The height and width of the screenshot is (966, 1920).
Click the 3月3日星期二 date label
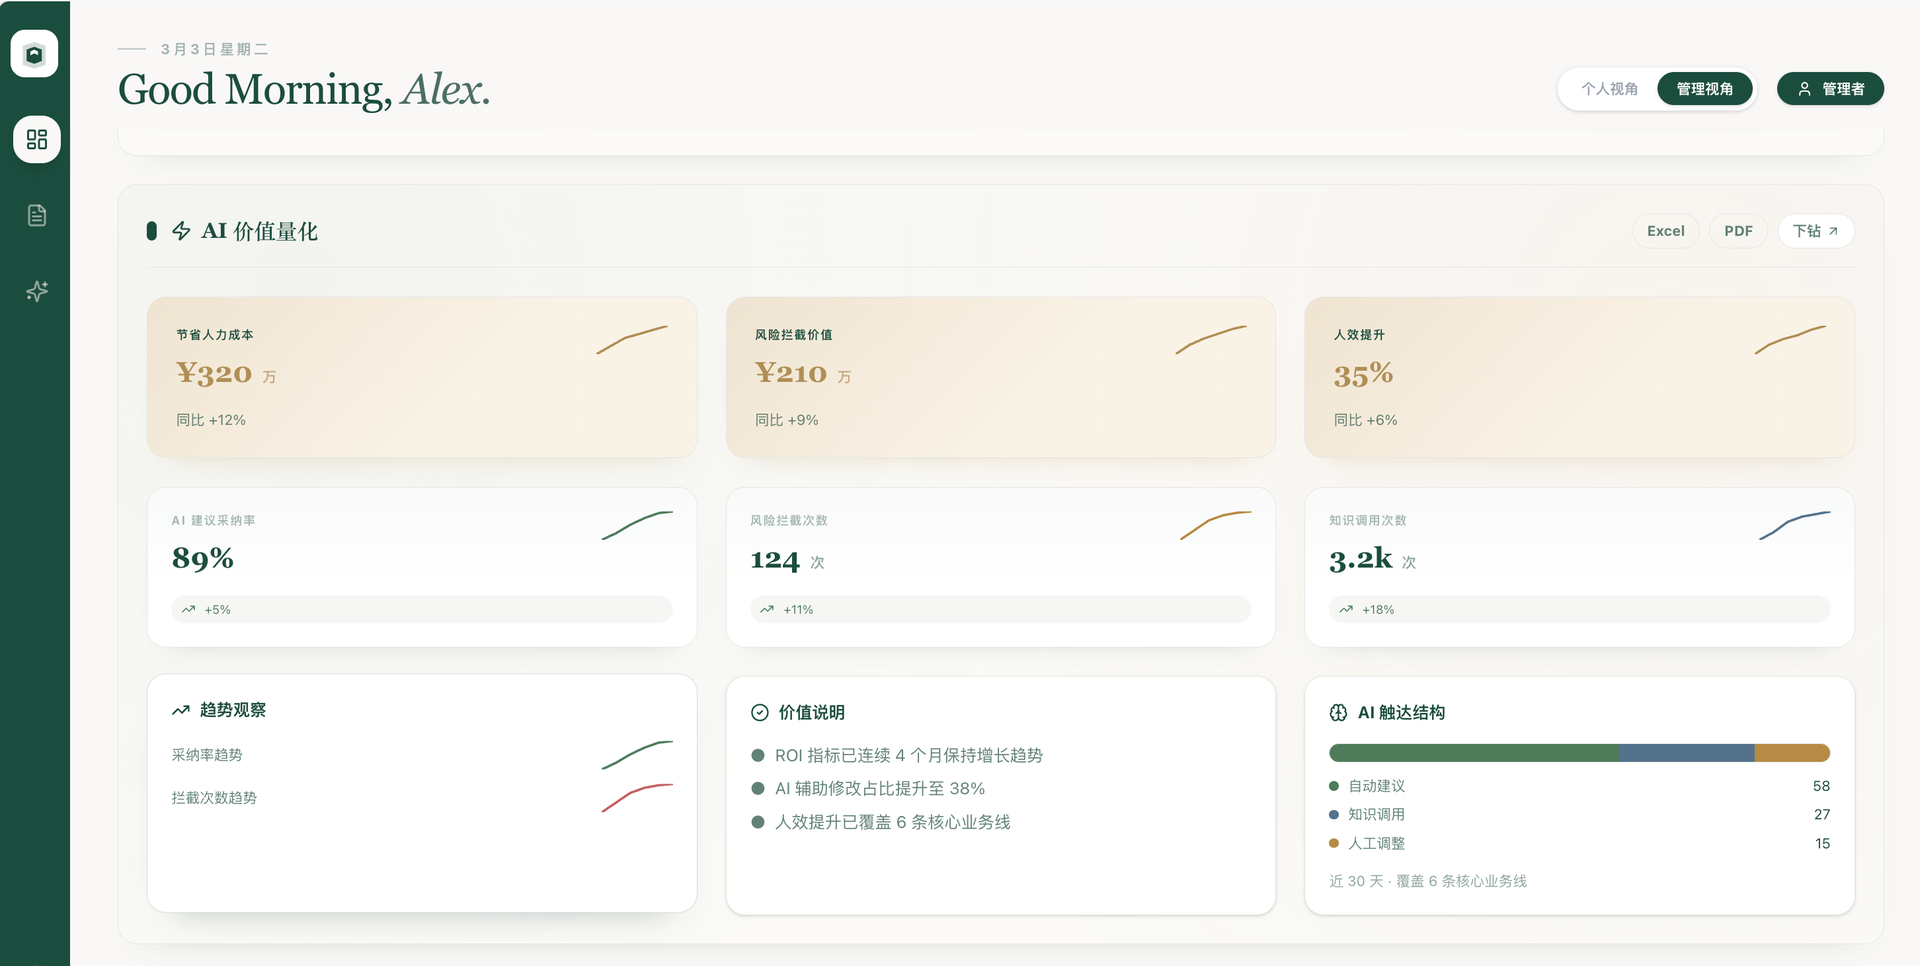click(x=214, y=49)
